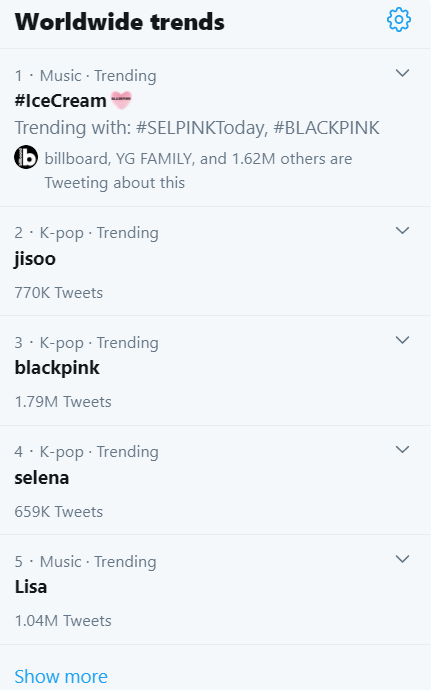Open the Lisa trending topic
Viewport: 431px width, 690px height.
point(31,587)
